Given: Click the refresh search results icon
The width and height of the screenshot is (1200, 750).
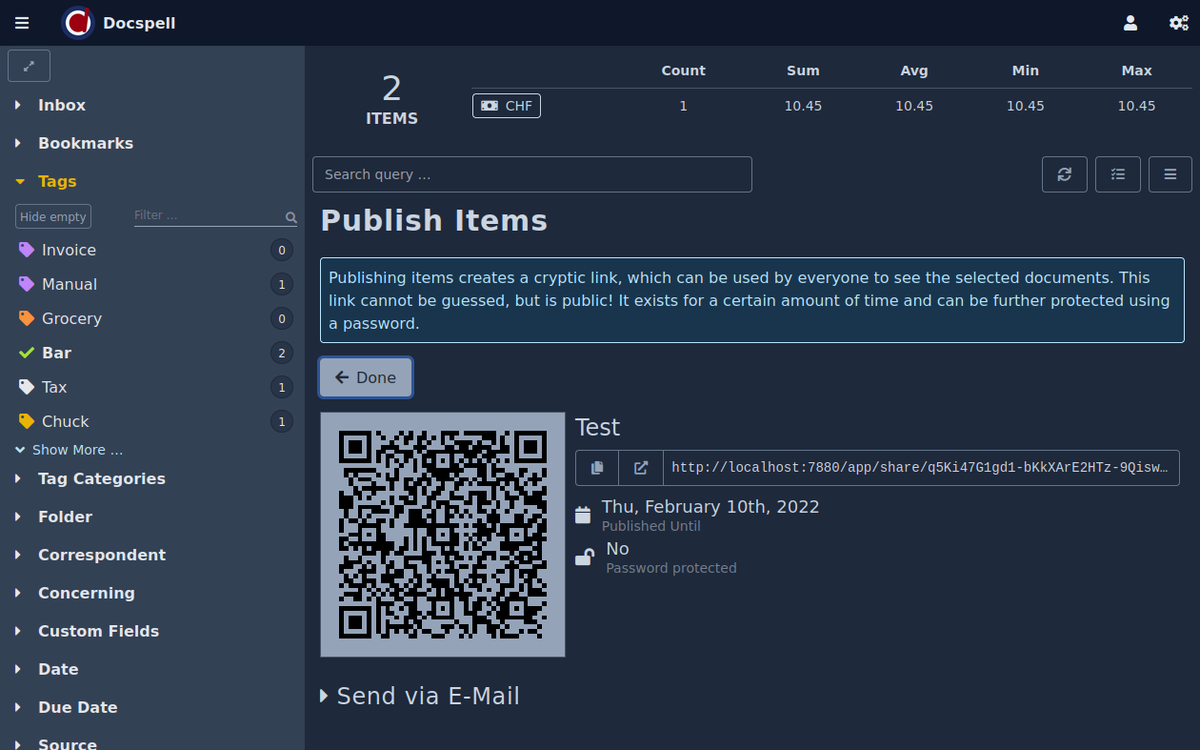Looking at the screenshot, I should (x=1064, y=174).
